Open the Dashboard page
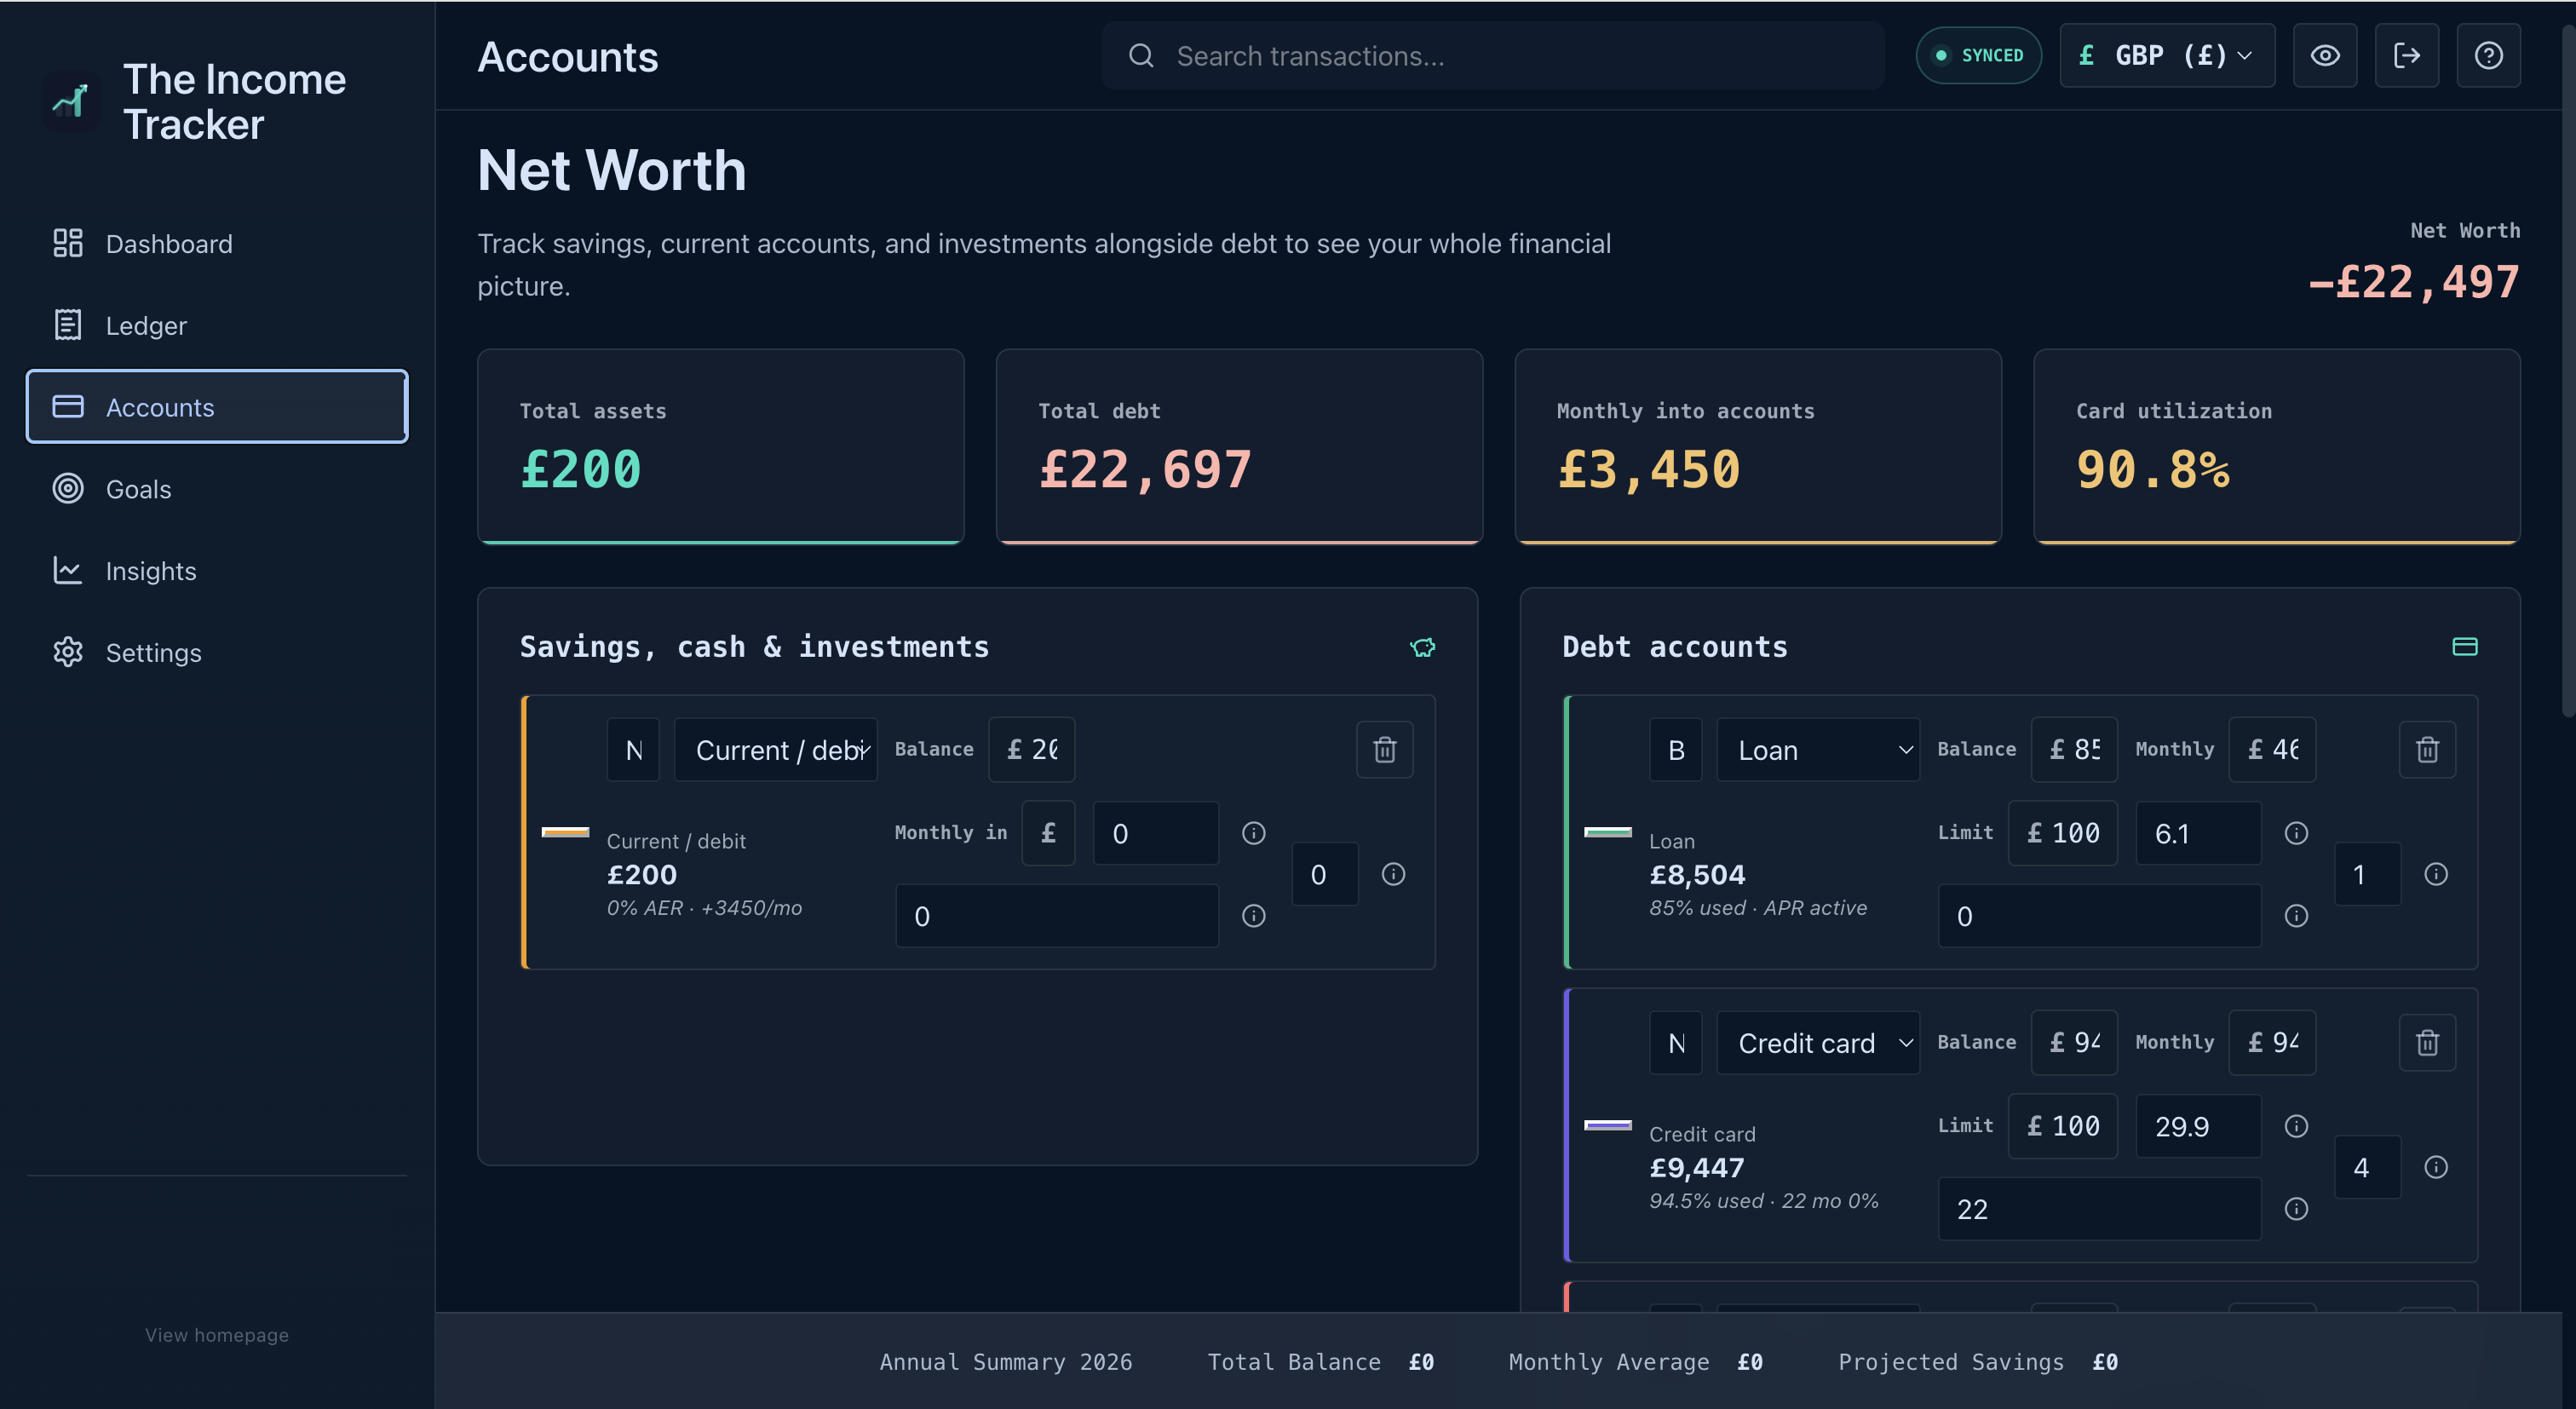This screenshot has width=2576, height=1409. 217,244
